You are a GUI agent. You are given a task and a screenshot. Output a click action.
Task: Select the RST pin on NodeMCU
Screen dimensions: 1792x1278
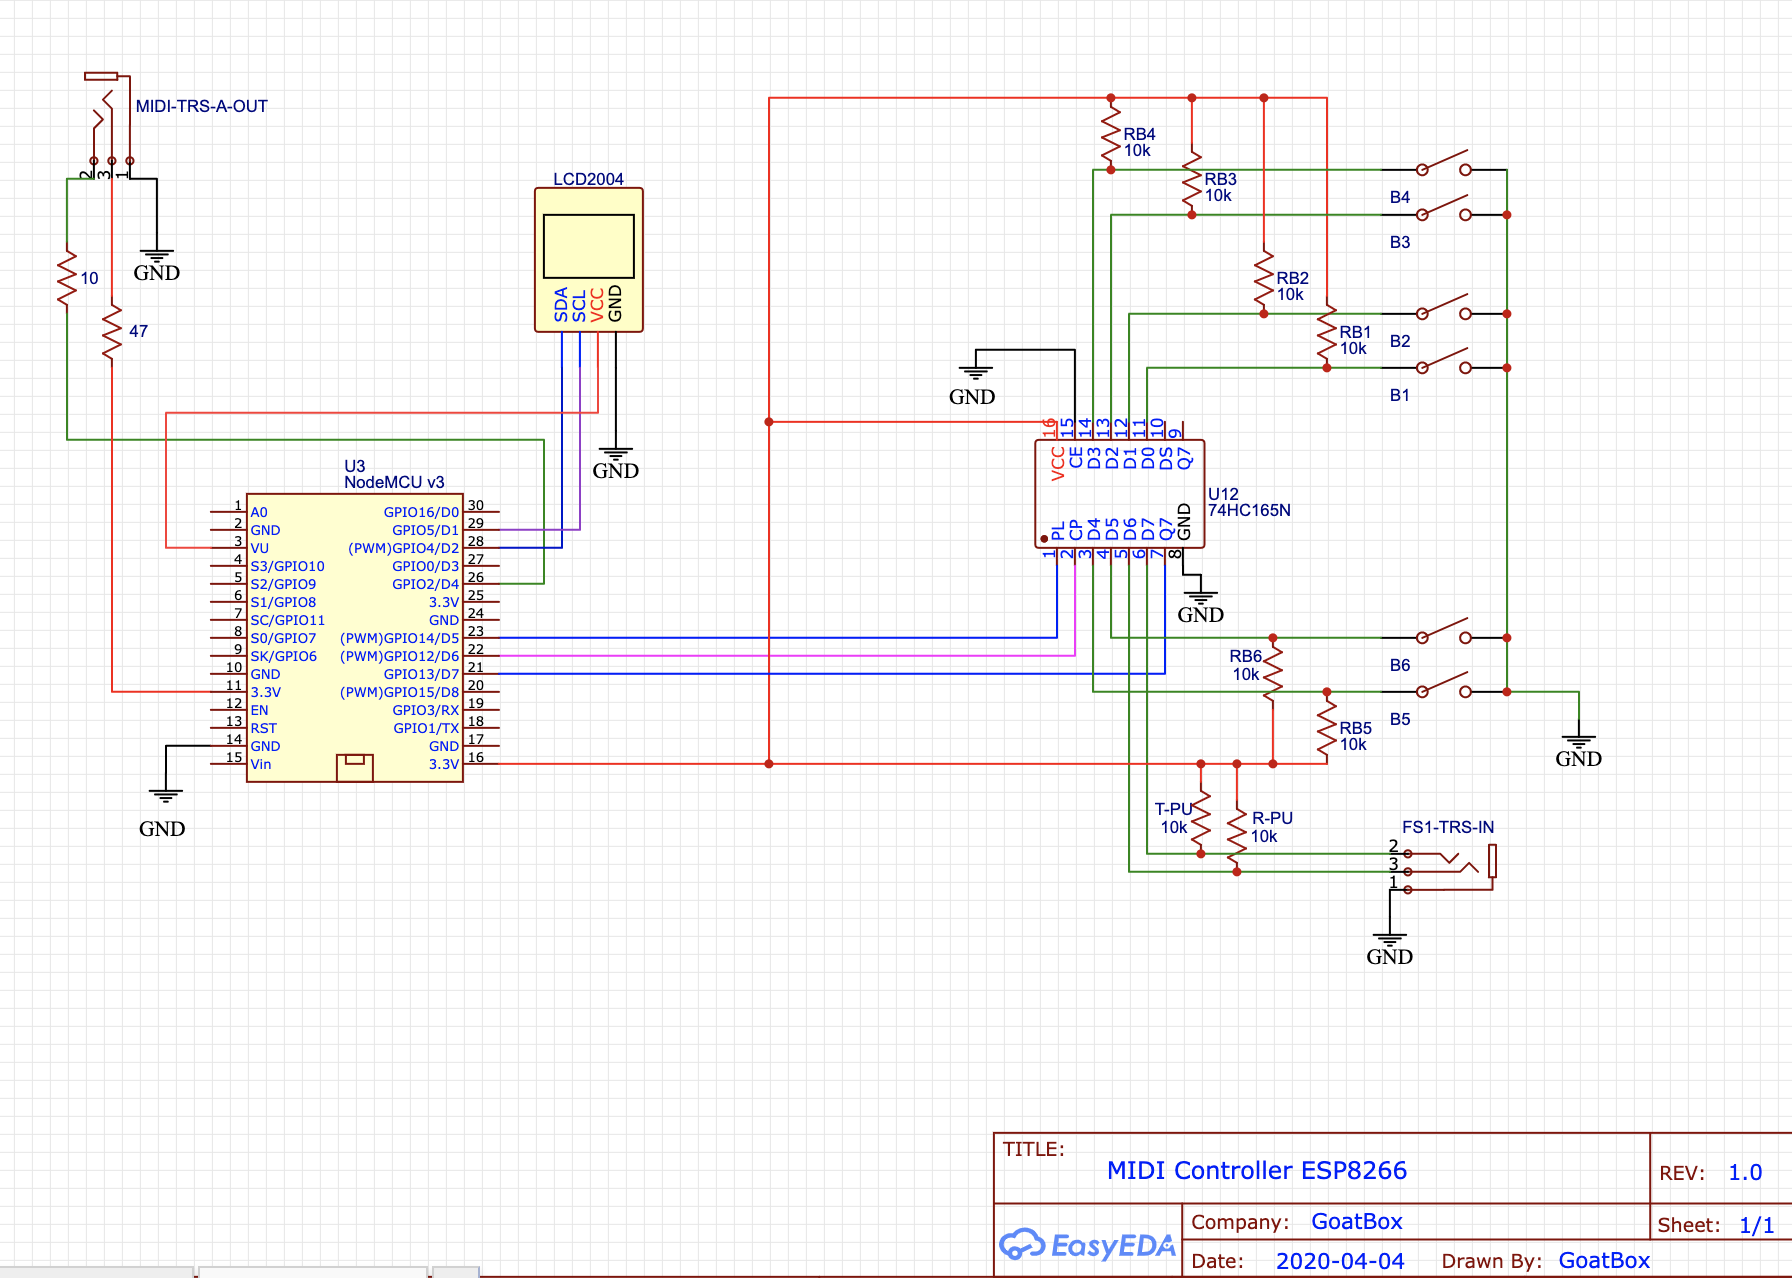pyautogui.click(x=263, y=728)
